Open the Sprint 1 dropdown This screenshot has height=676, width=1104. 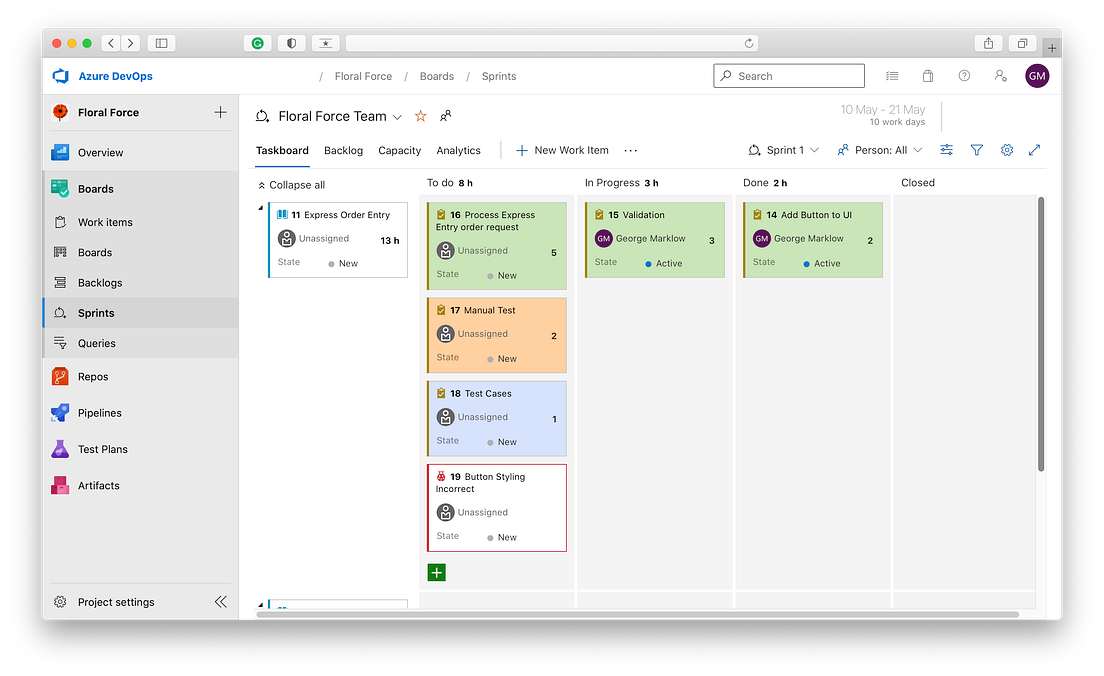click(x=783, y=150)
